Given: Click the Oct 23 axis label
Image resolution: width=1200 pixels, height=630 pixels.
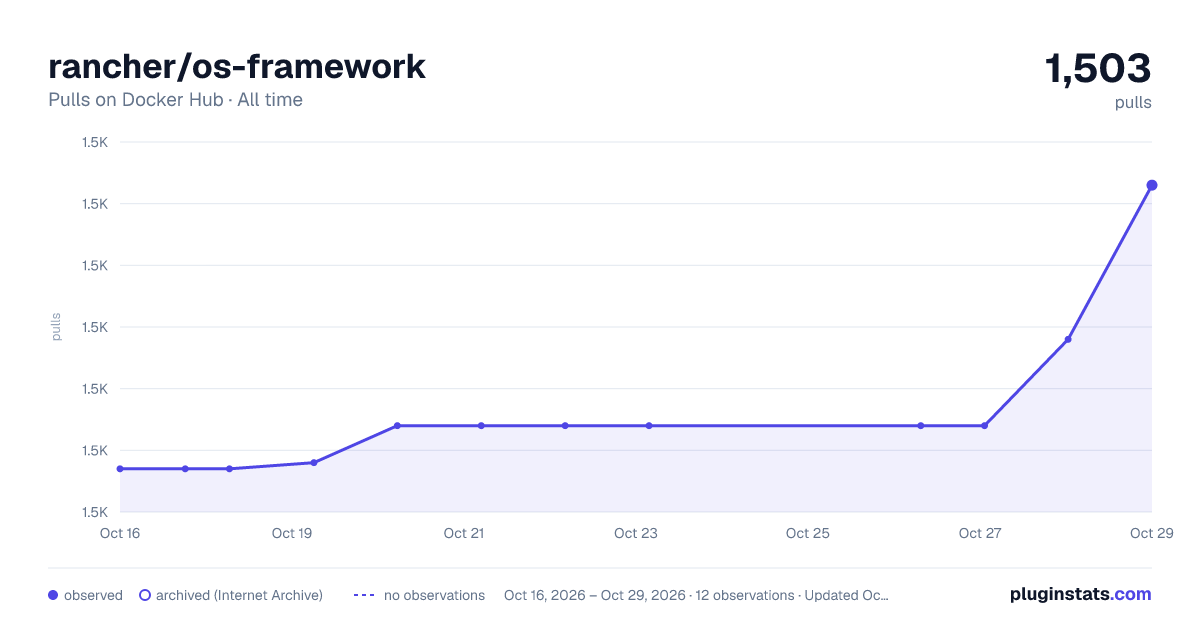Looking at the screenshot, I should tap(636, 533).
